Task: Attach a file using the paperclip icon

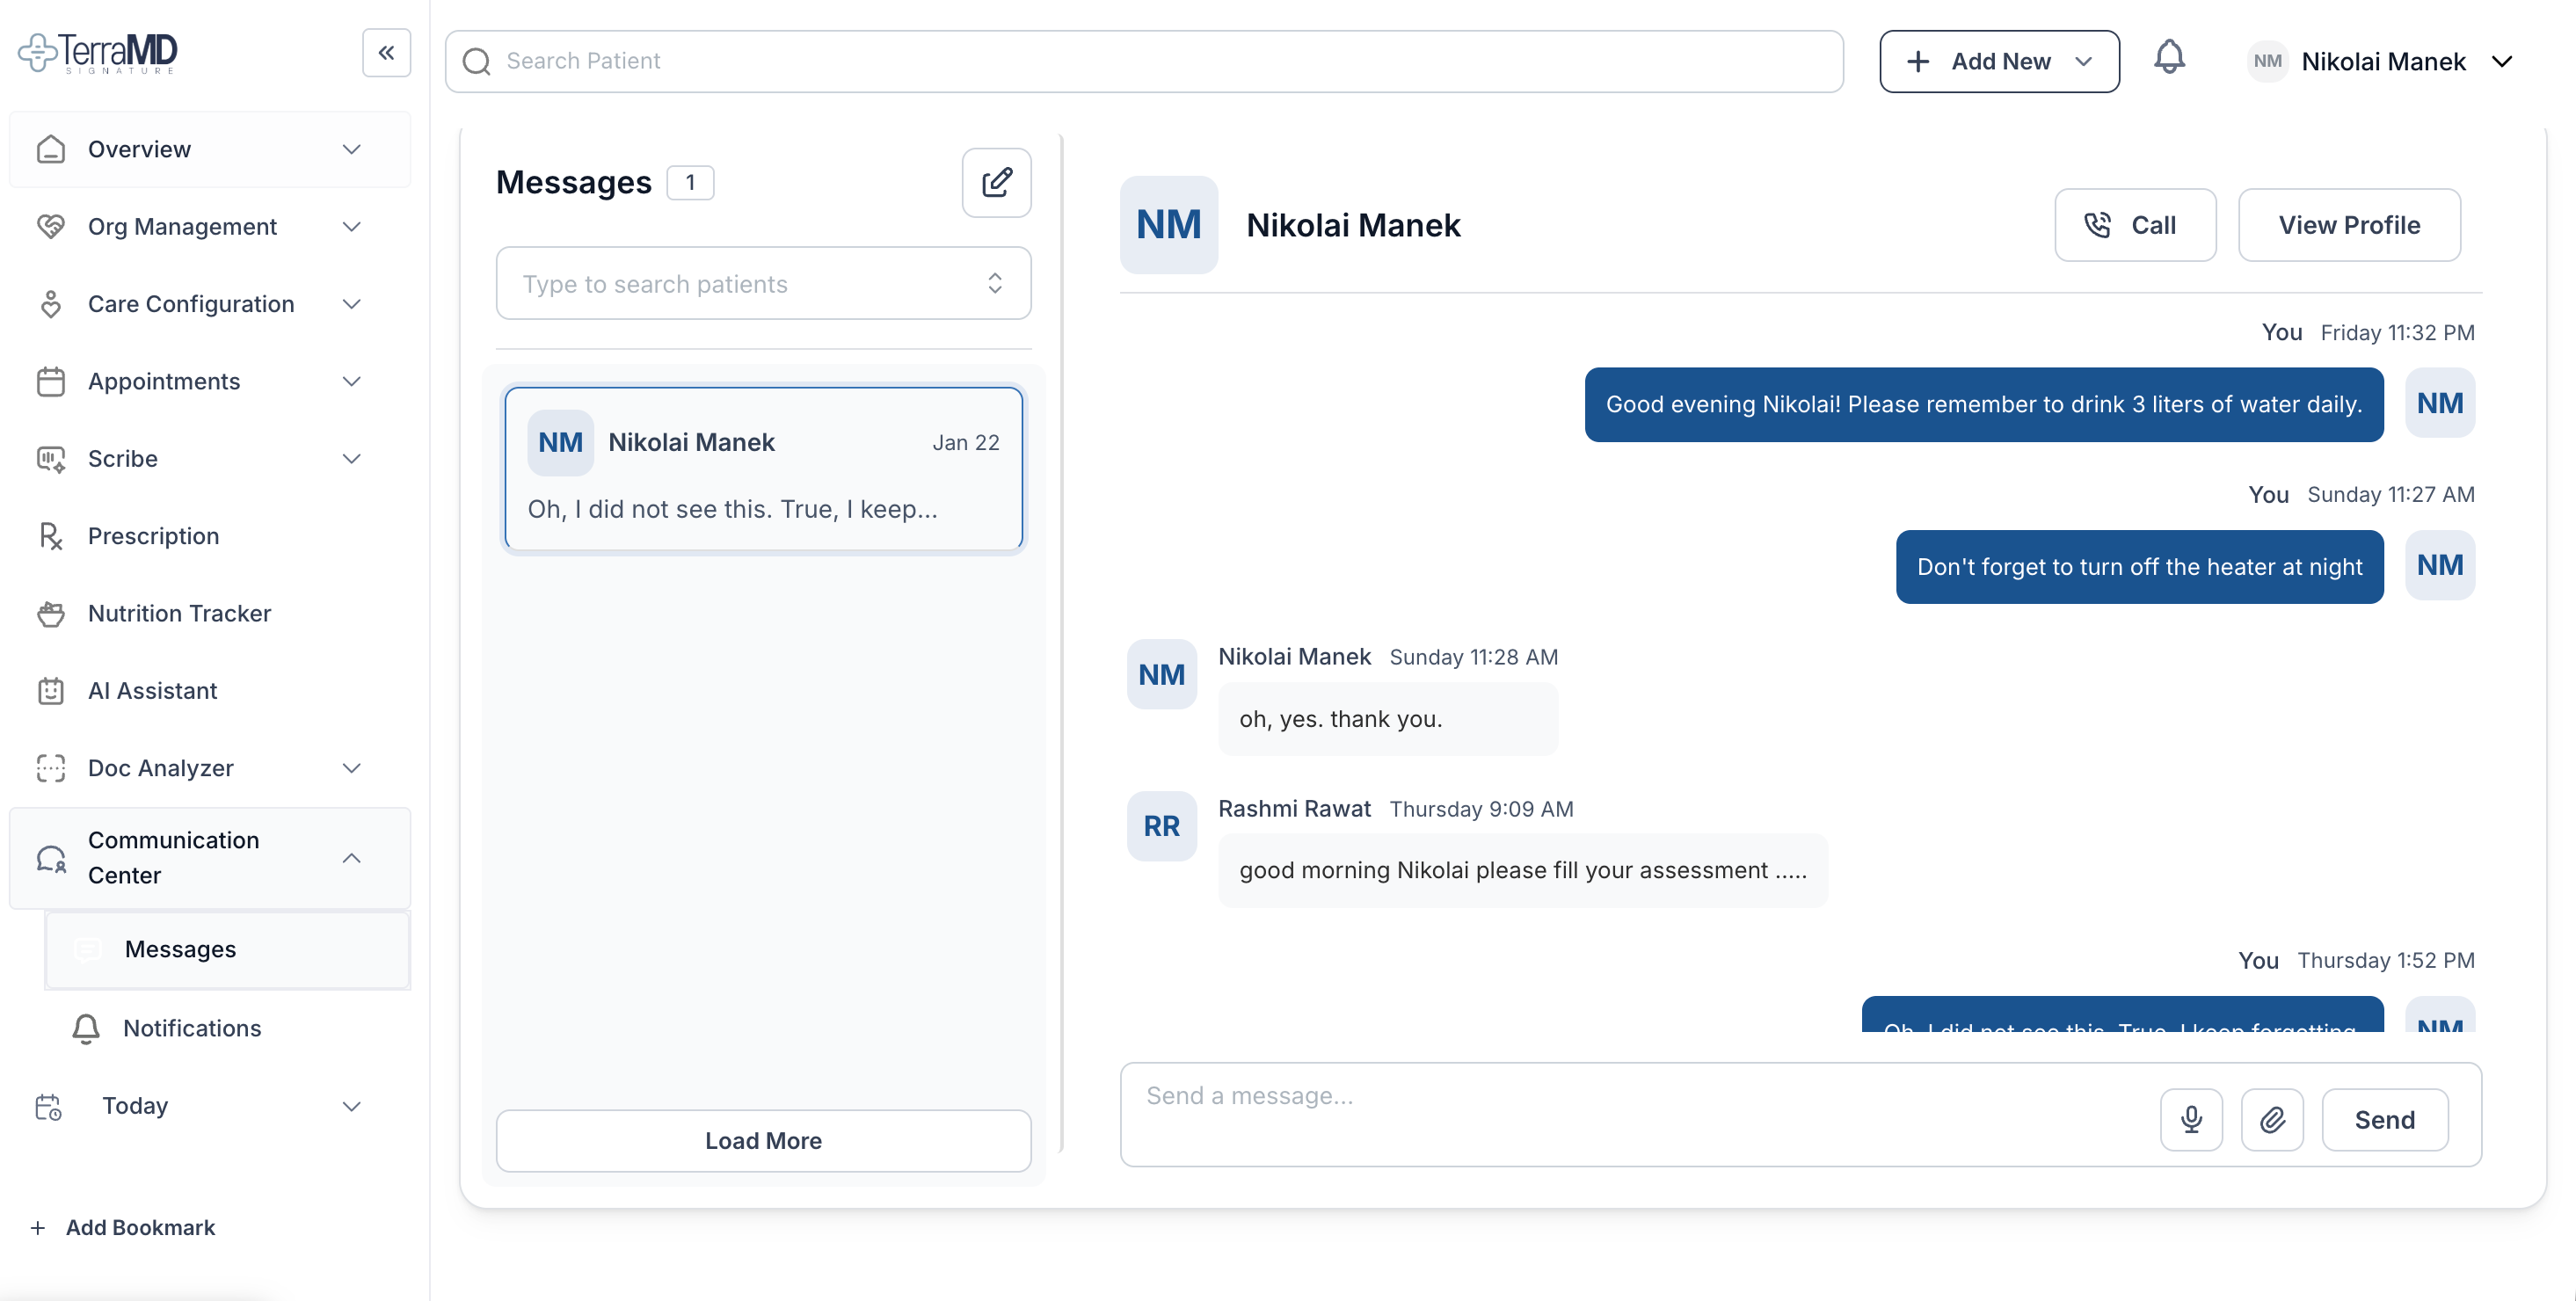Action: (2273, 1119)
